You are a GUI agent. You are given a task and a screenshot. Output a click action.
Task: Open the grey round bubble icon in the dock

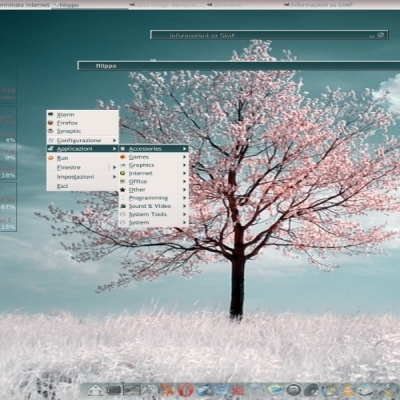(294, 390)
